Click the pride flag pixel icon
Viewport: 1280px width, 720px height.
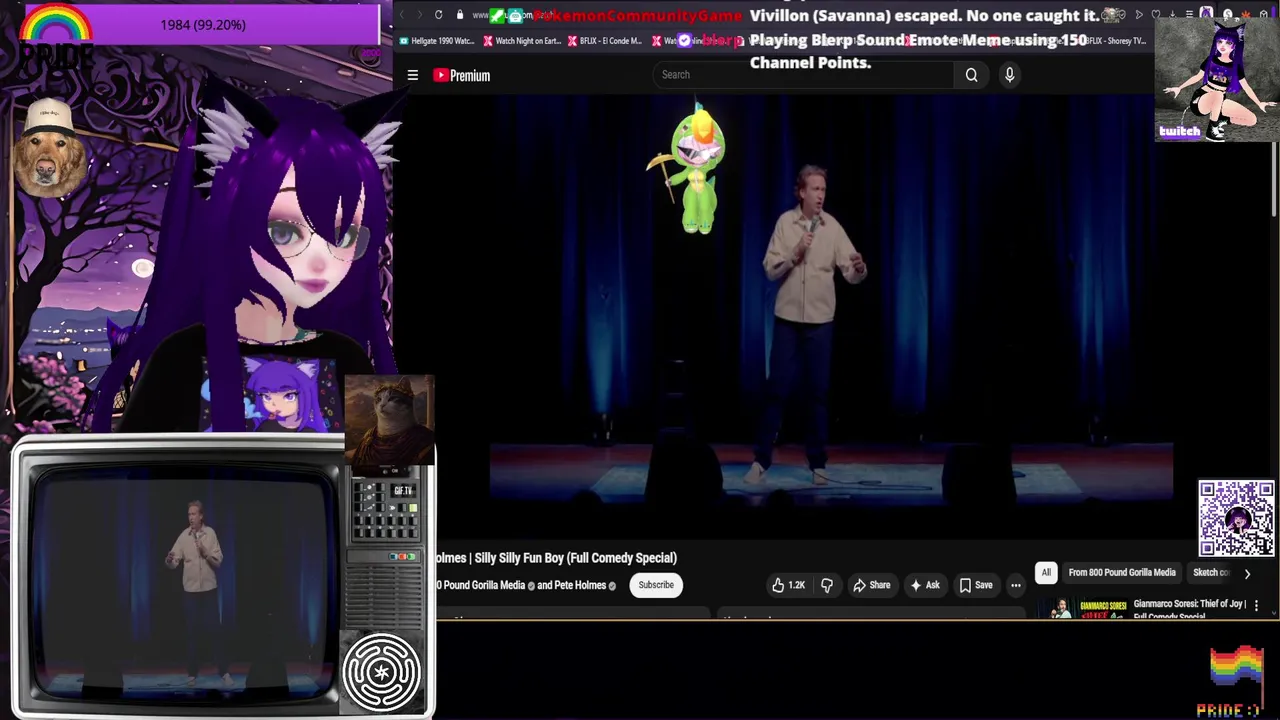coord(1237,668)
